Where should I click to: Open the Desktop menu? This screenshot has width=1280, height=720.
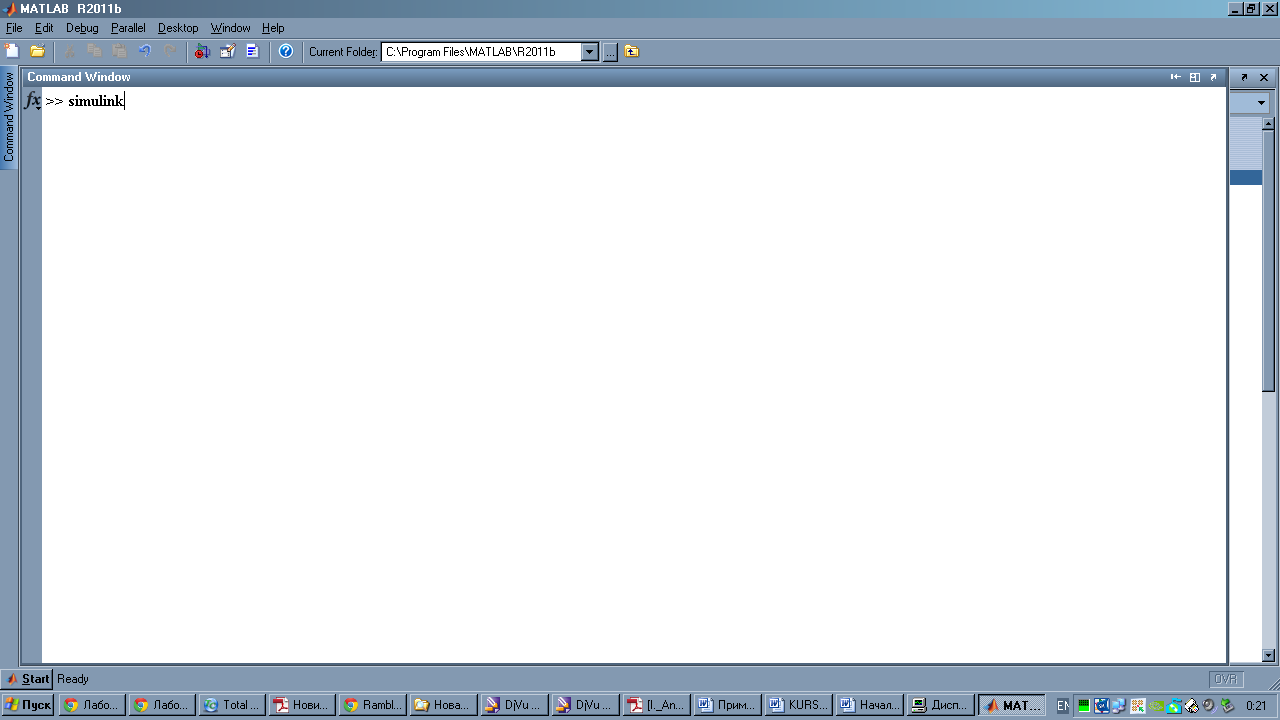178,28
